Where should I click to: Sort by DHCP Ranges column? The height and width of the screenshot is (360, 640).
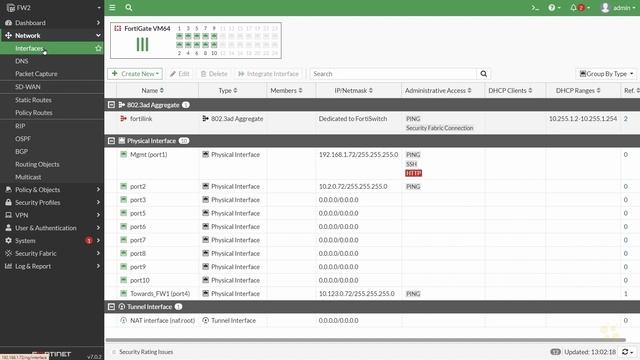(578, 91)
